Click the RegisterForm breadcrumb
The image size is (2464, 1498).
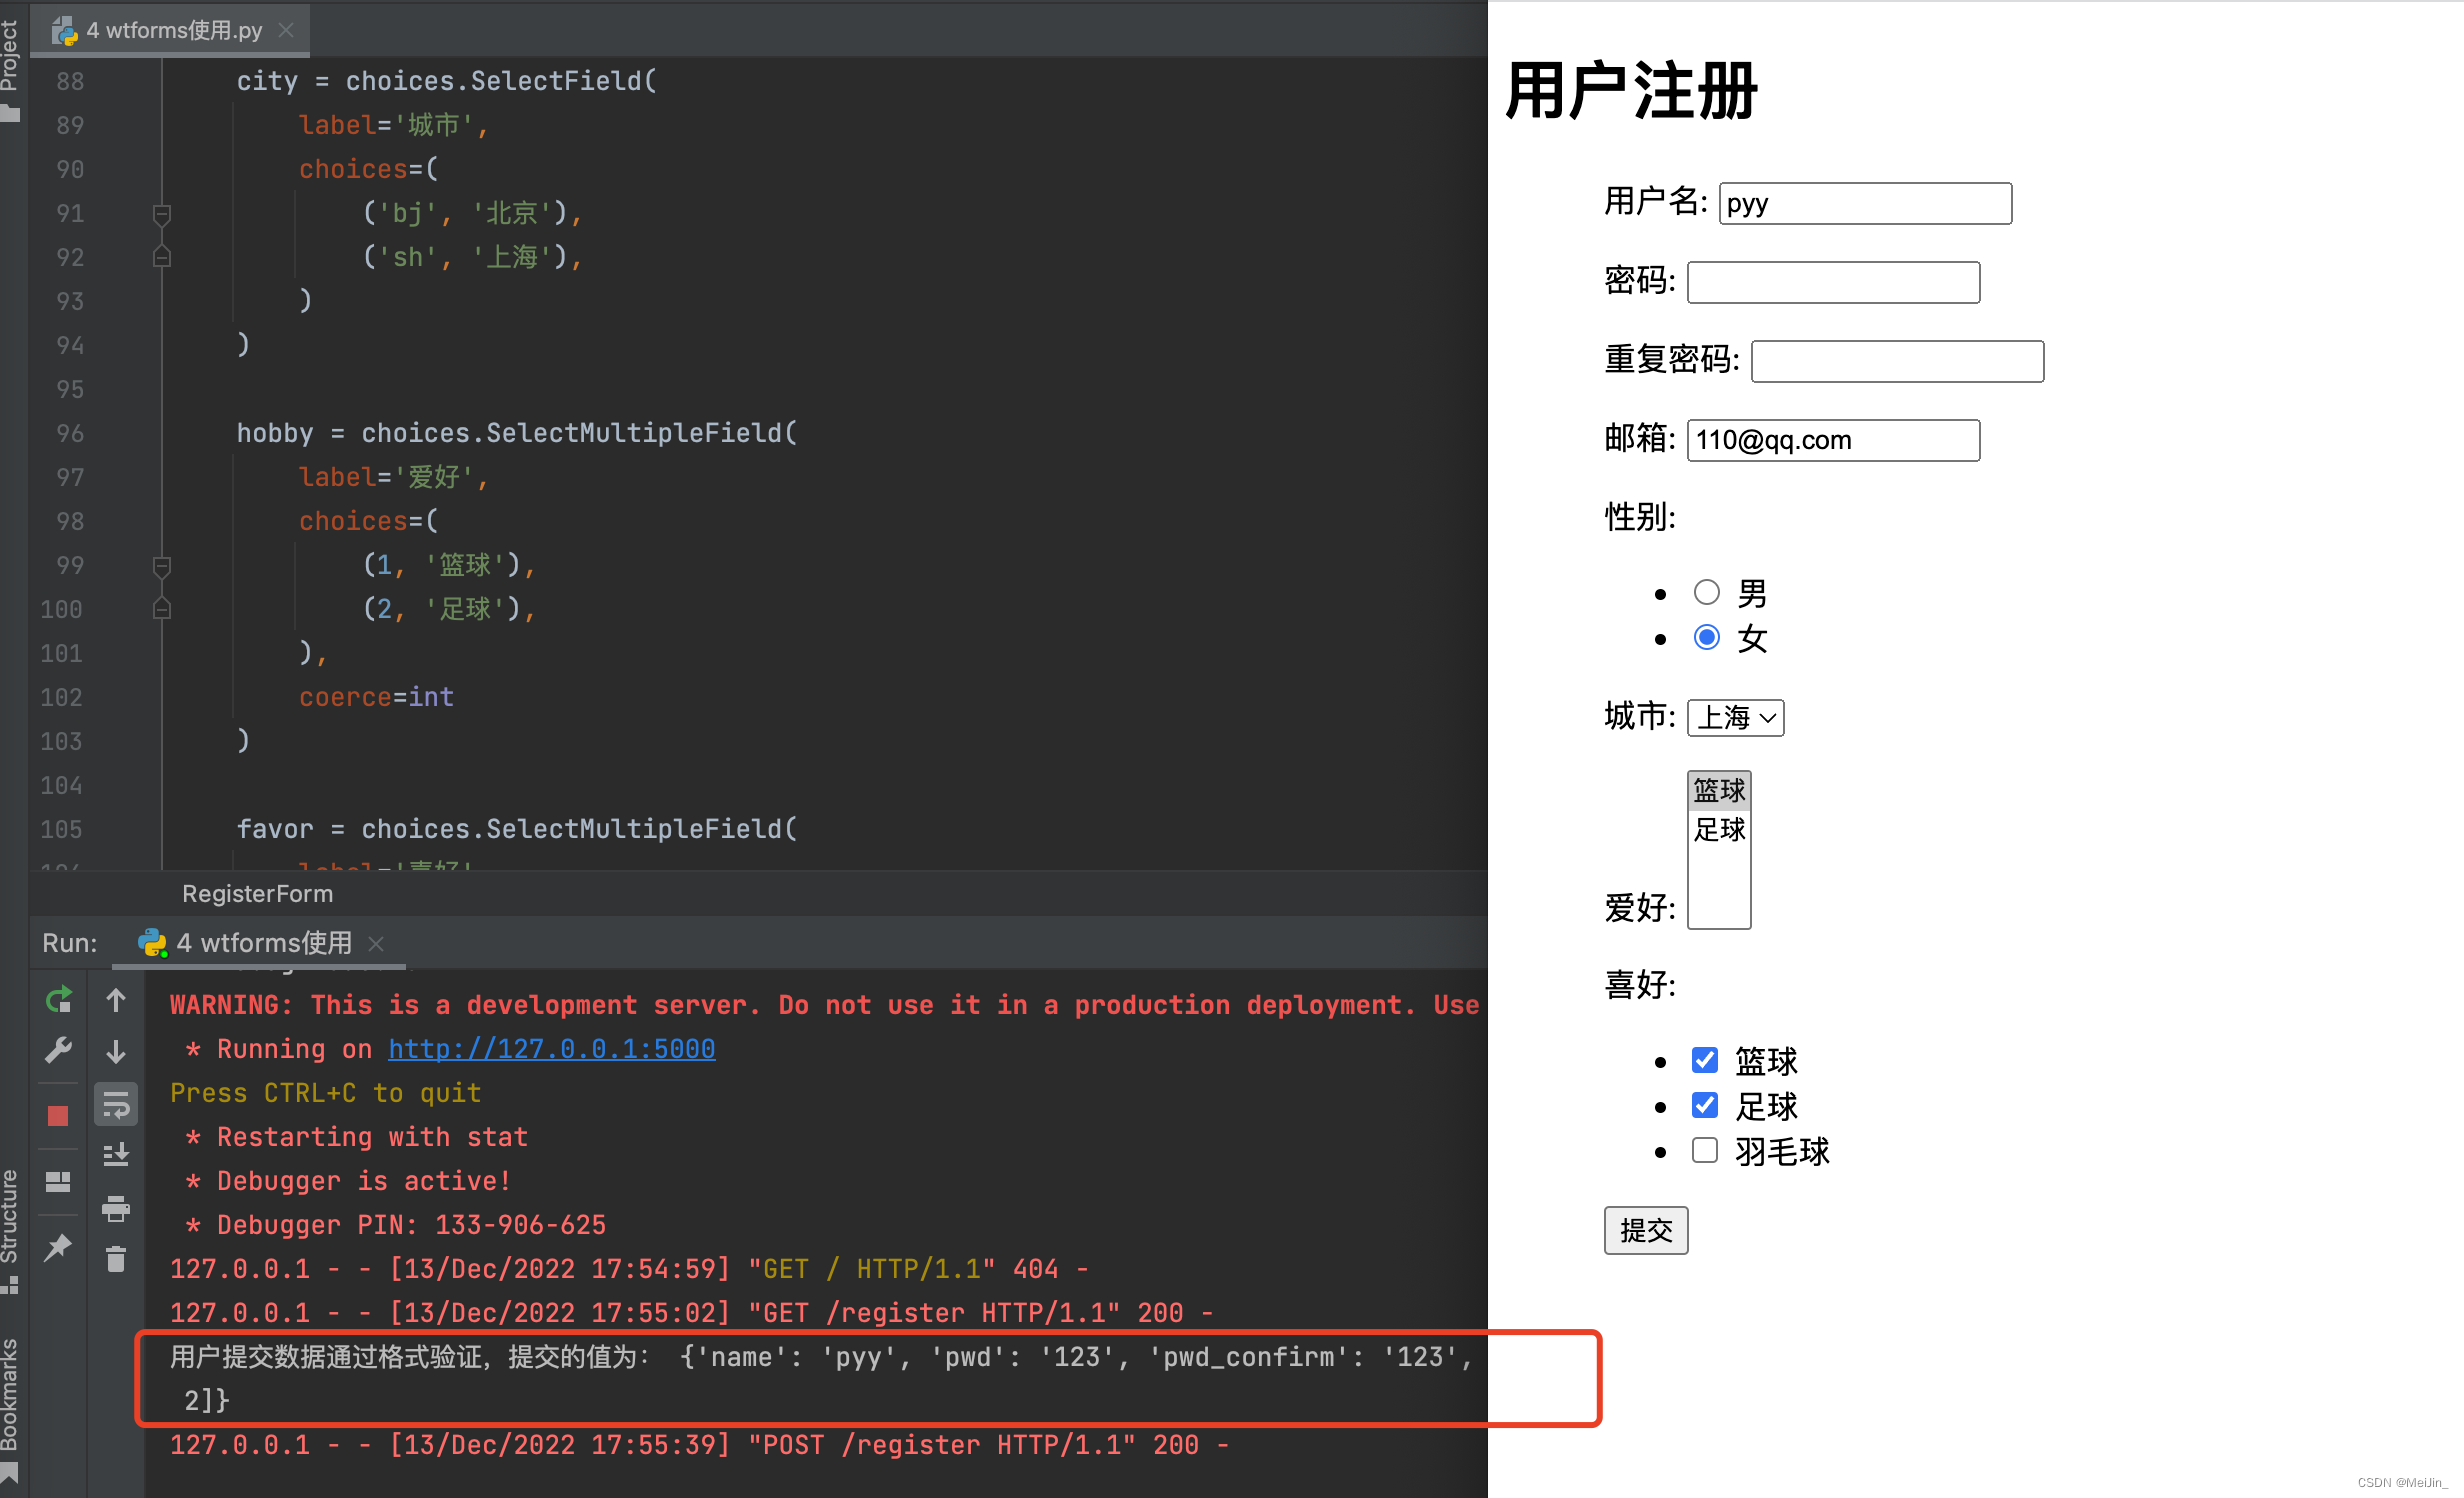tap(258, 894)
